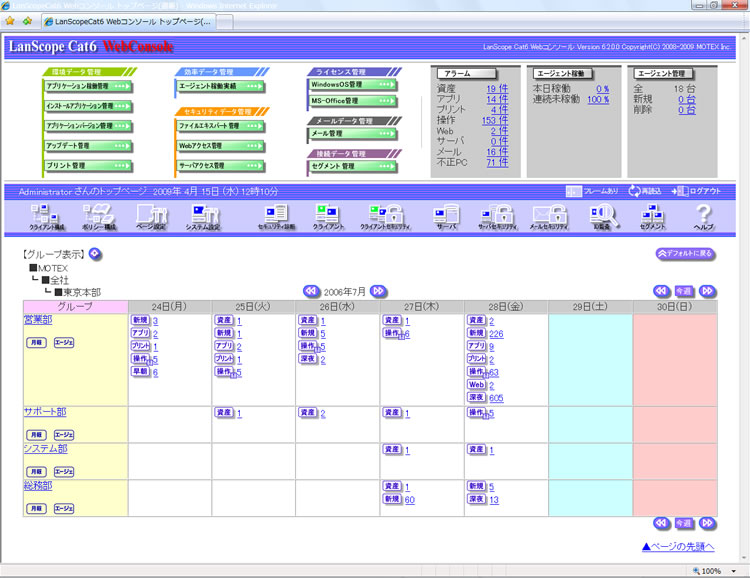750x578 pixels.
Task: Click the 今週 button above the 29日(土) column
Action: point(684,291)
